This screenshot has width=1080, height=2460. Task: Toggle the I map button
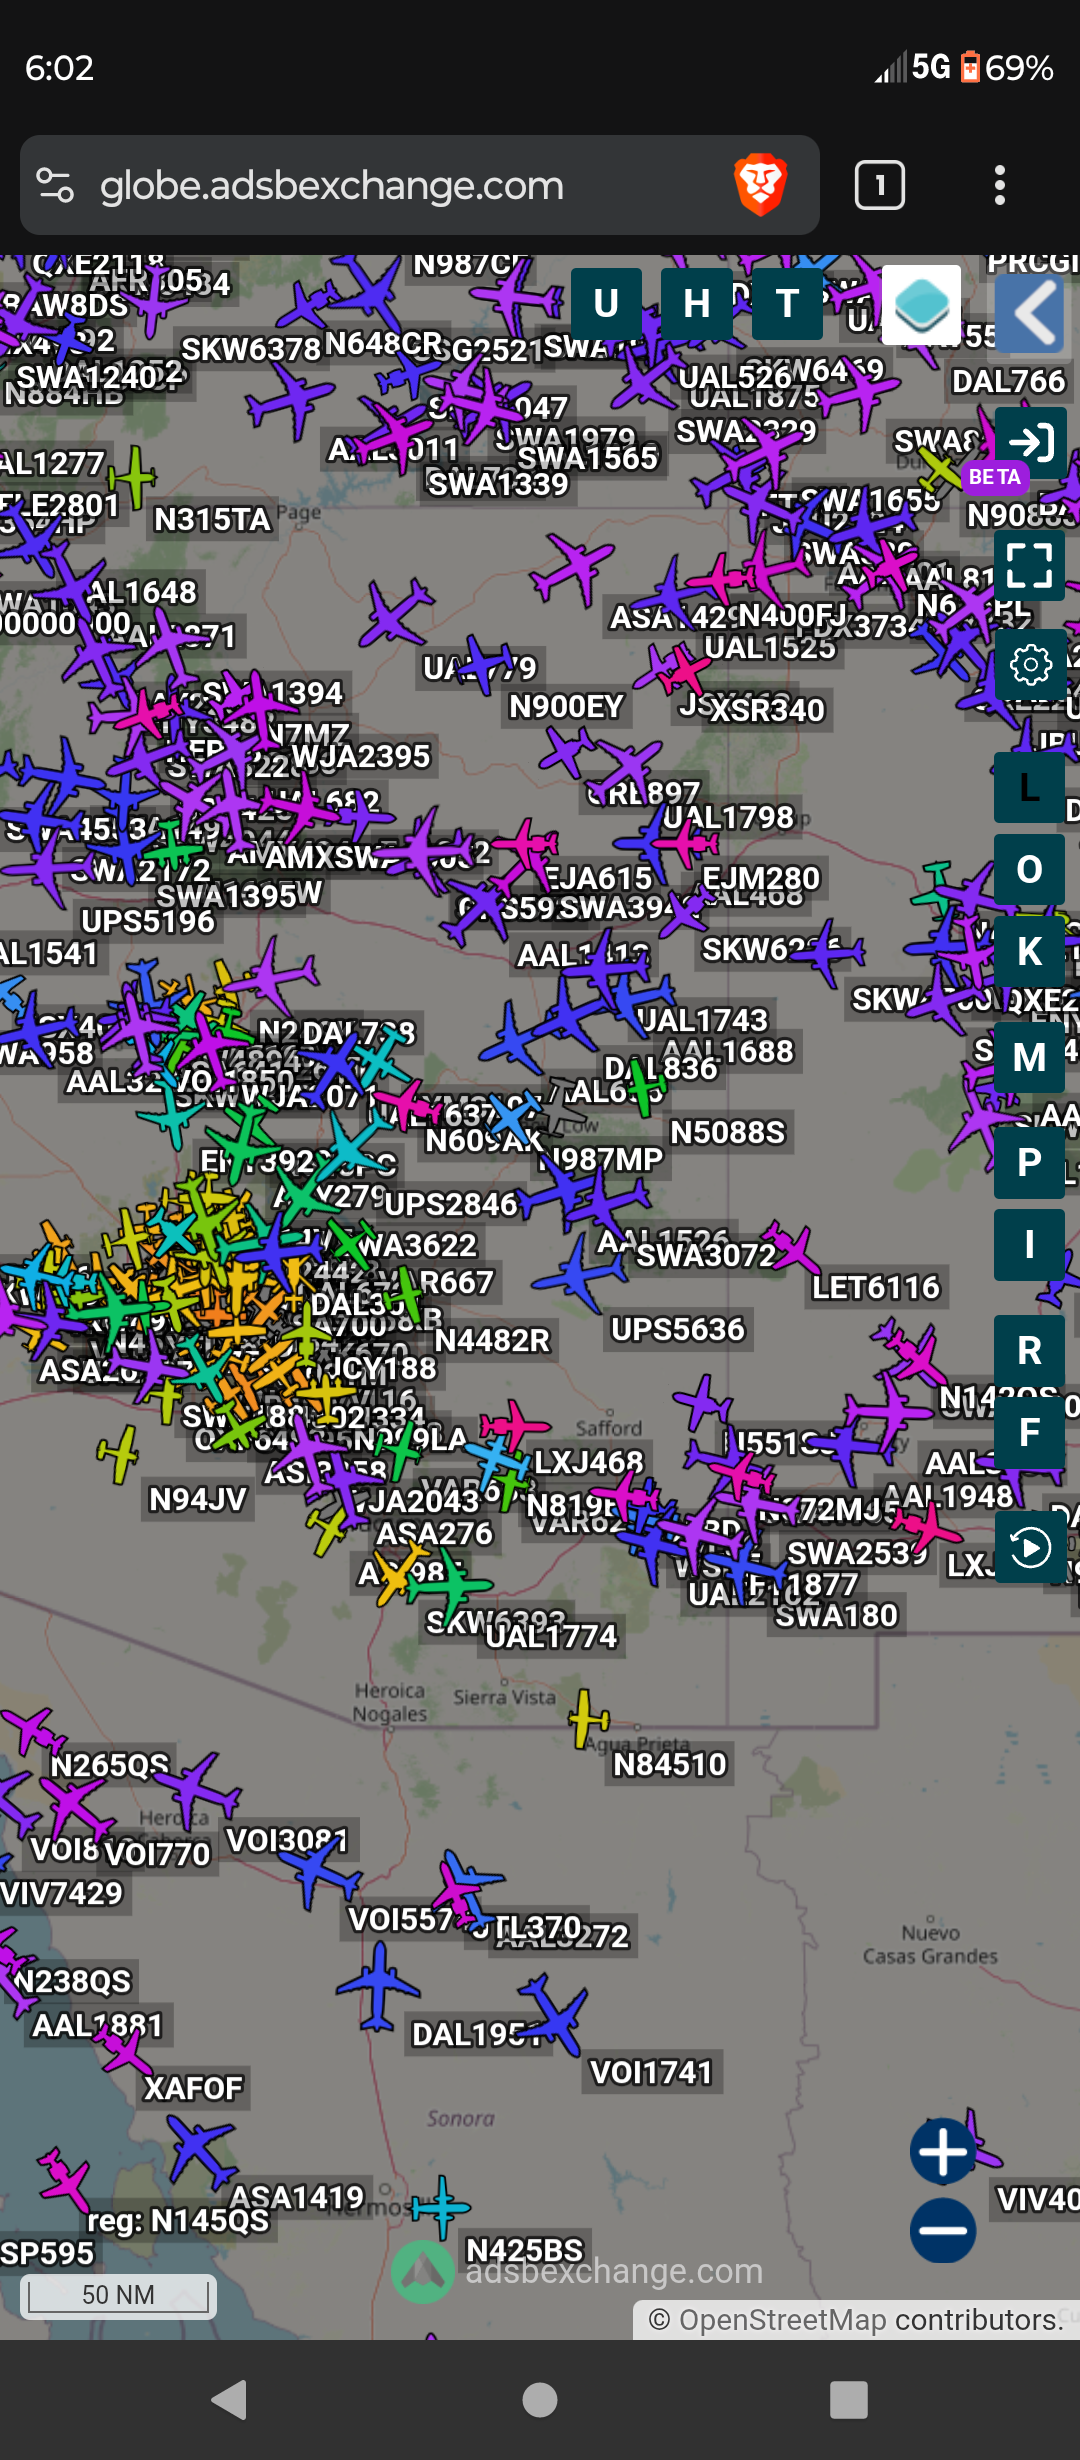click(1029, 1245)
